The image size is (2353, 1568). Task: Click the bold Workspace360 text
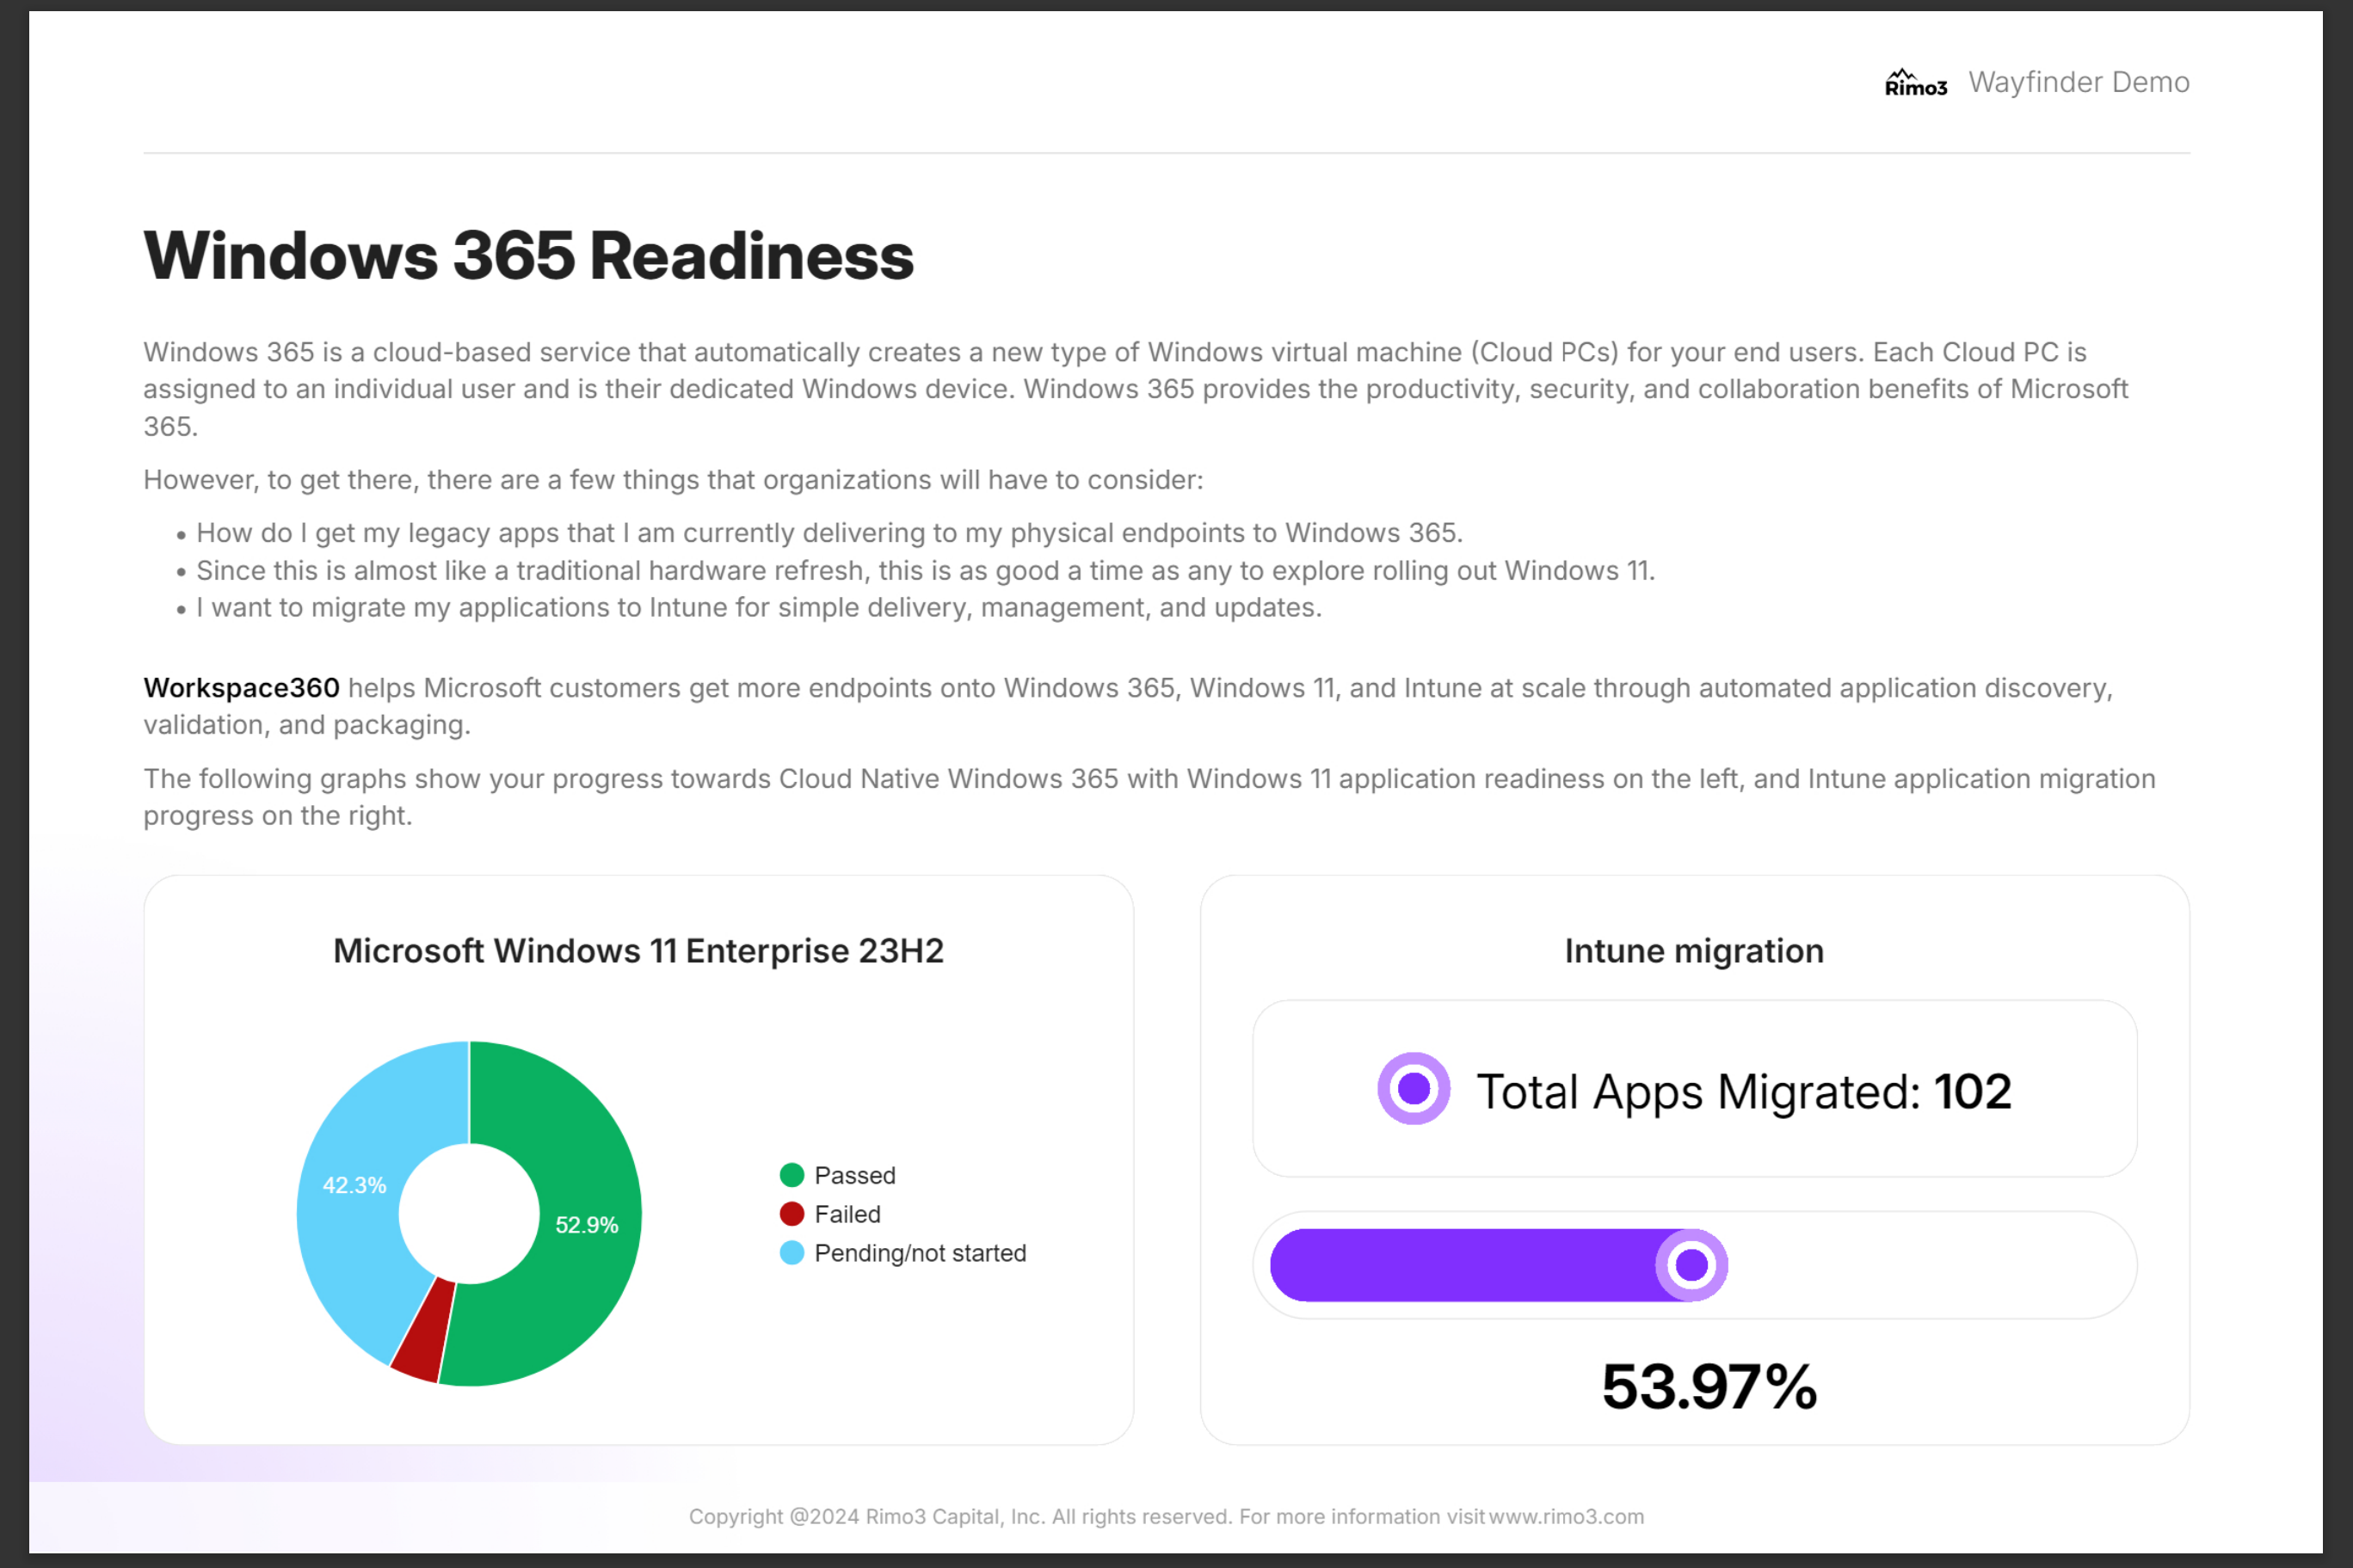click(x=241, y=688)
